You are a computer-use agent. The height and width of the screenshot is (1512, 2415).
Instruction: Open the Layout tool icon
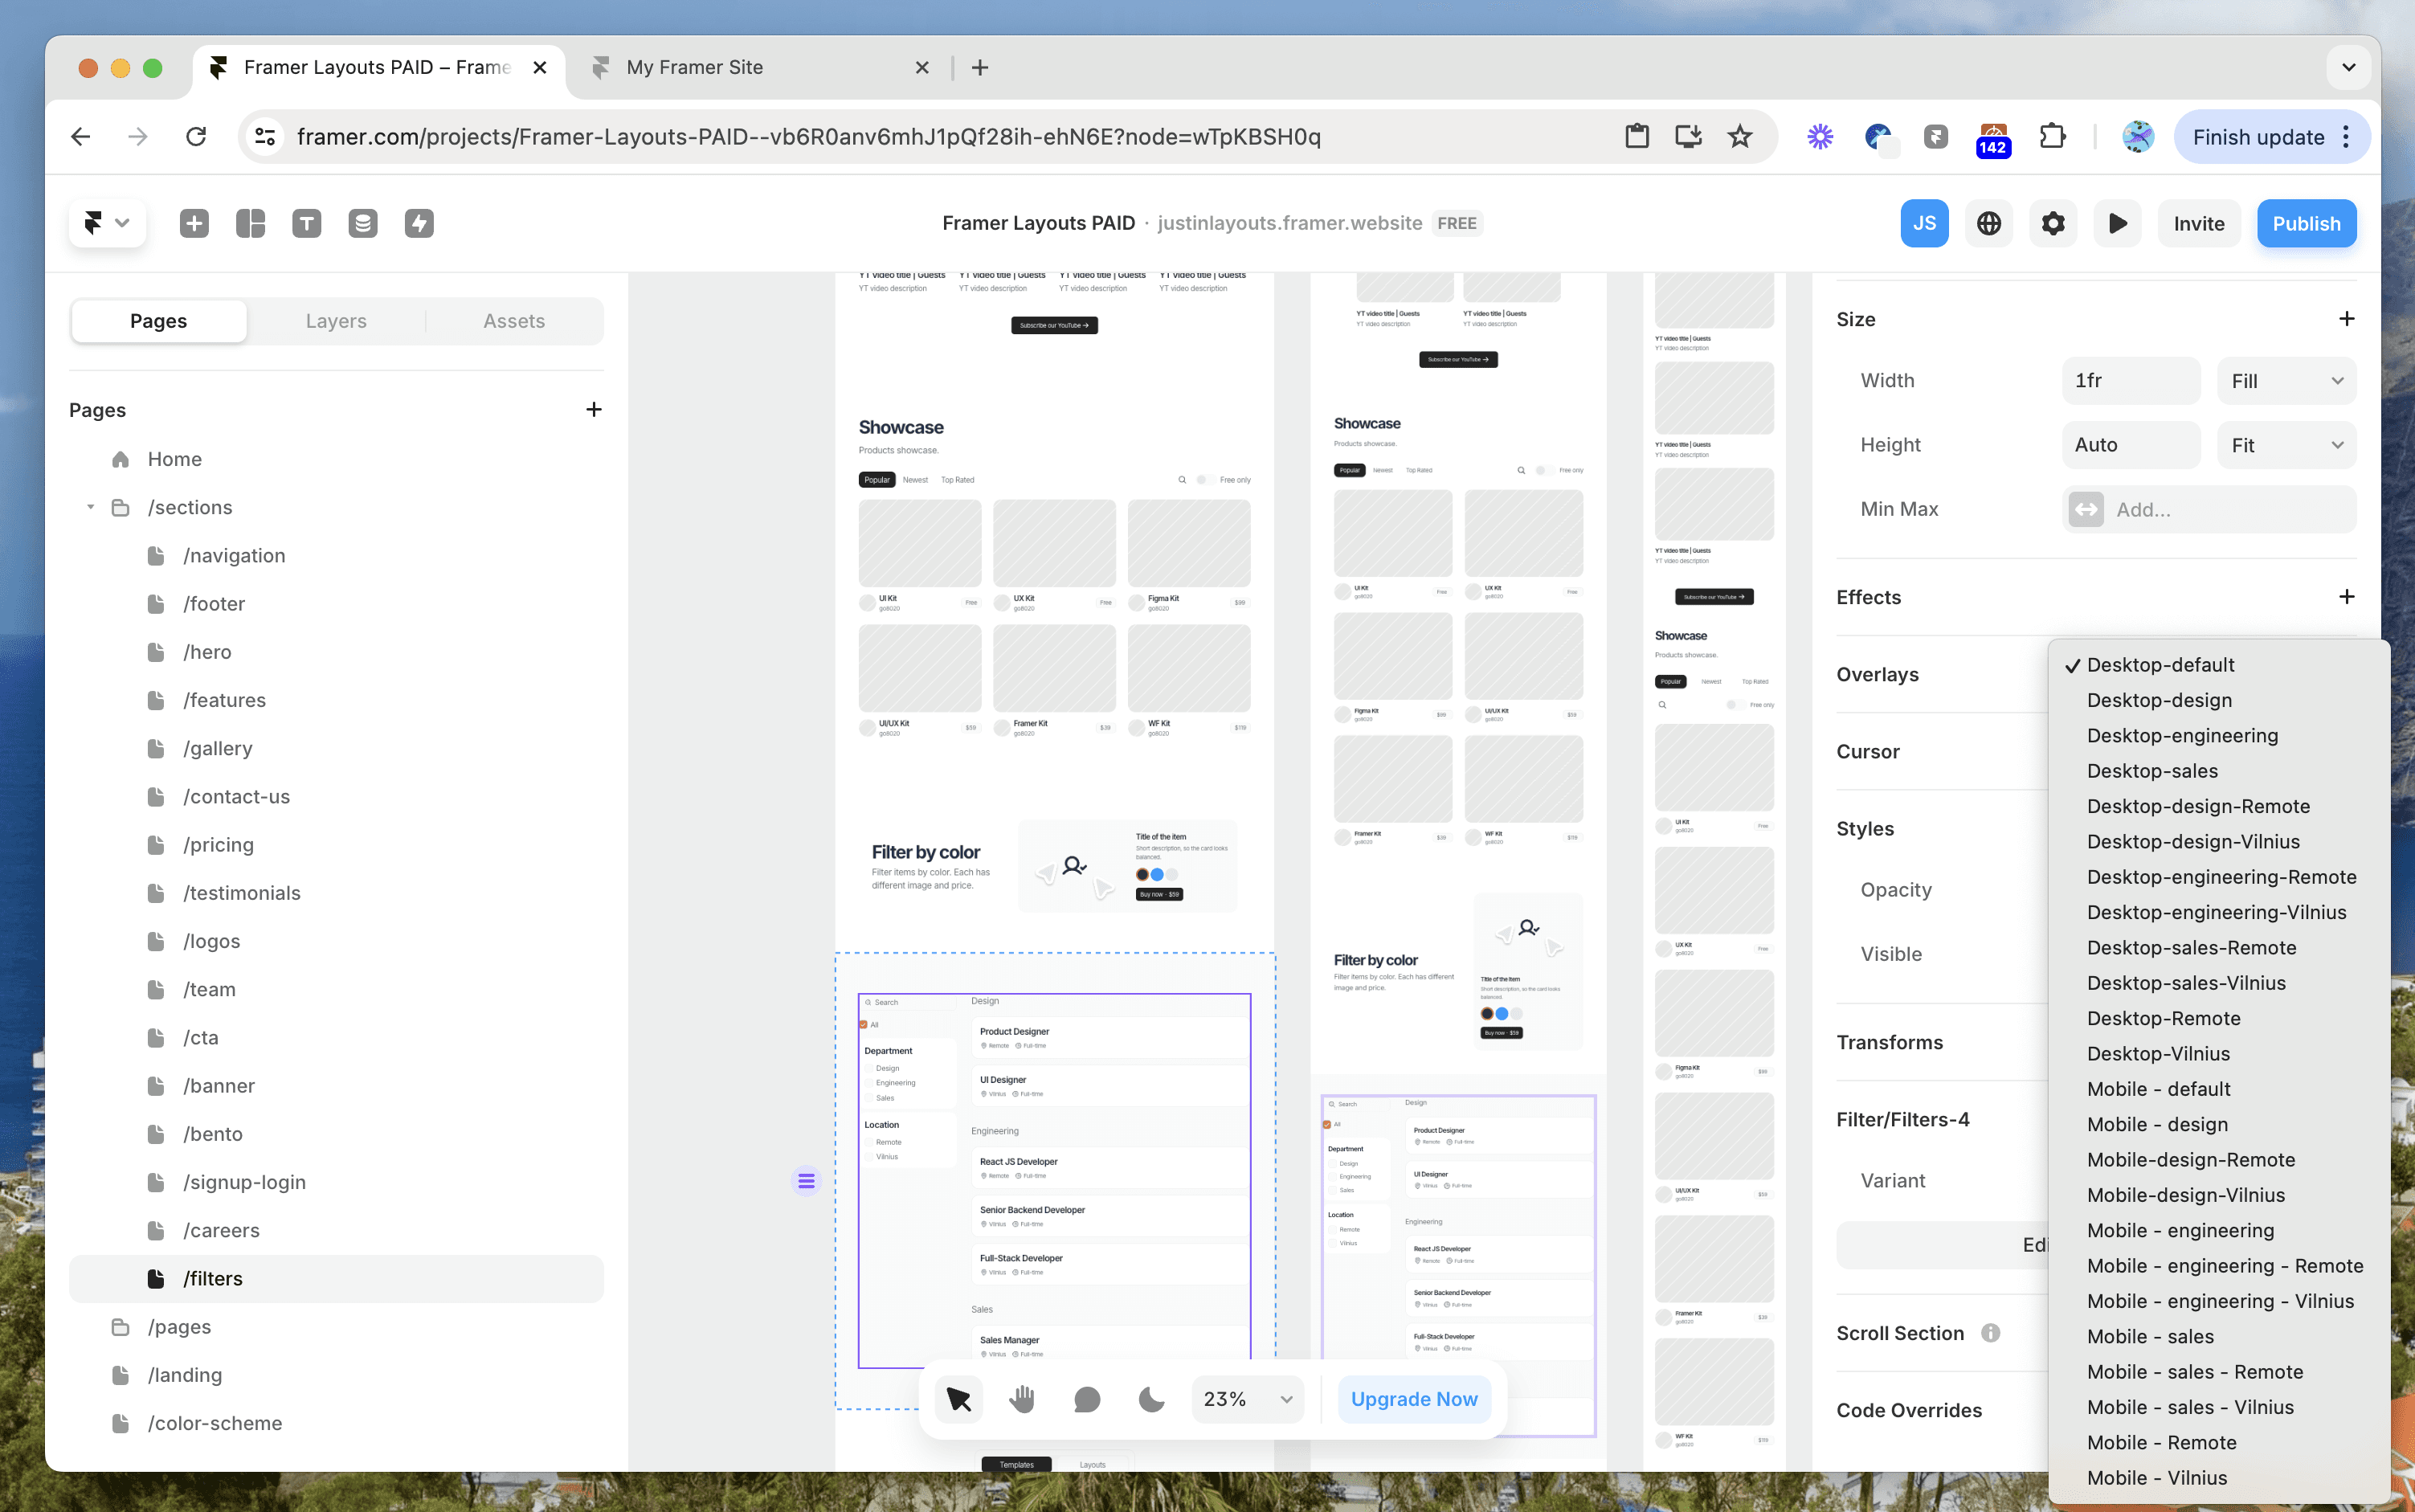pos(250,223)
